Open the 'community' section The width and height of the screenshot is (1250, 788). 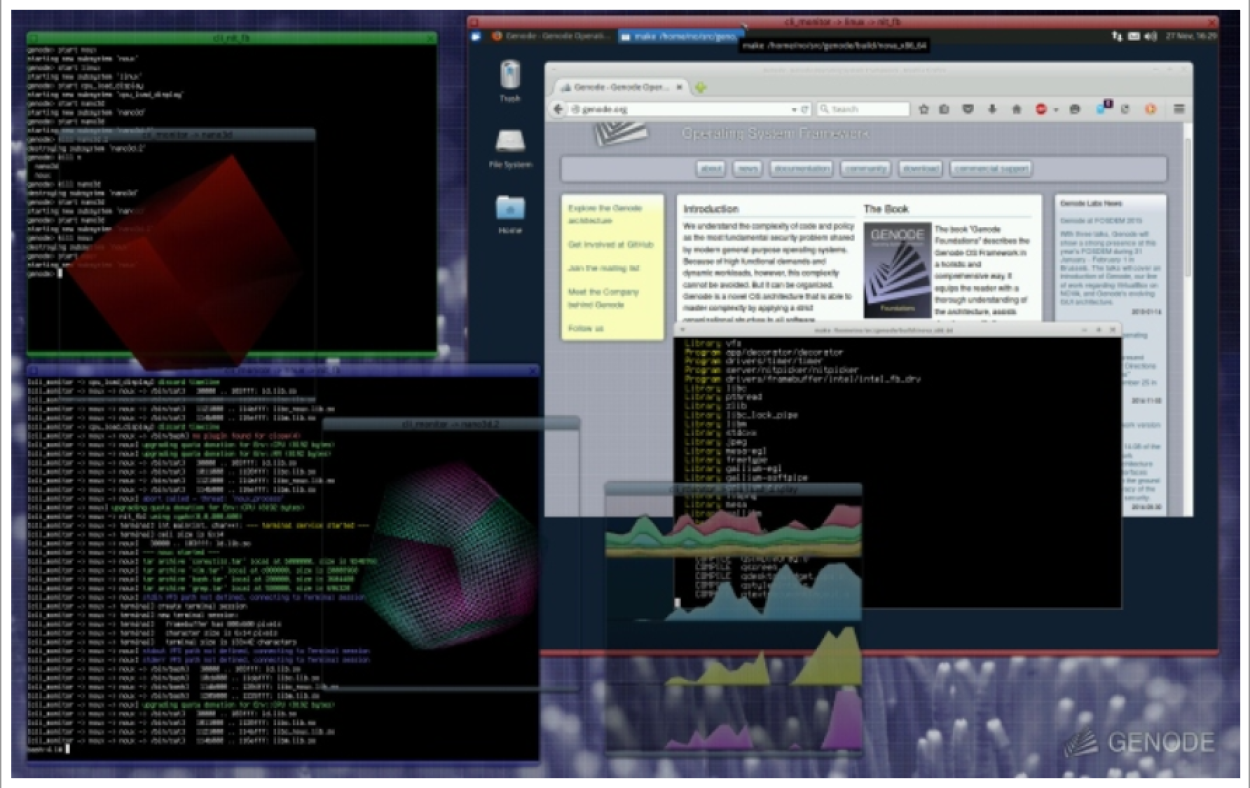pyautogui.click(x=865, y=169)
